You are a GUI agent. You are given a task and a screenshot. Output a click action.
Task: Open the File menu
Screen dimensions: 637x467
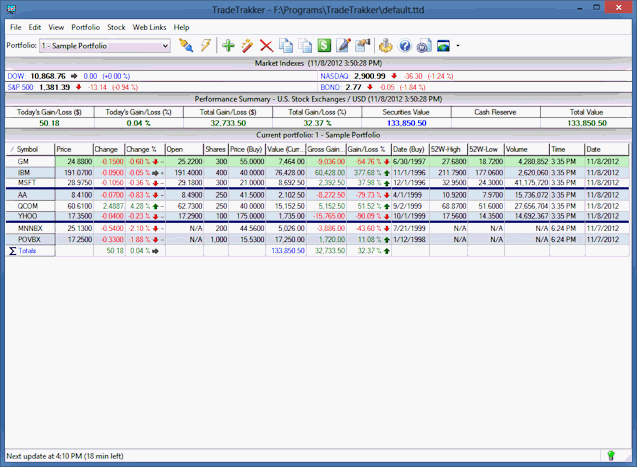15,27
